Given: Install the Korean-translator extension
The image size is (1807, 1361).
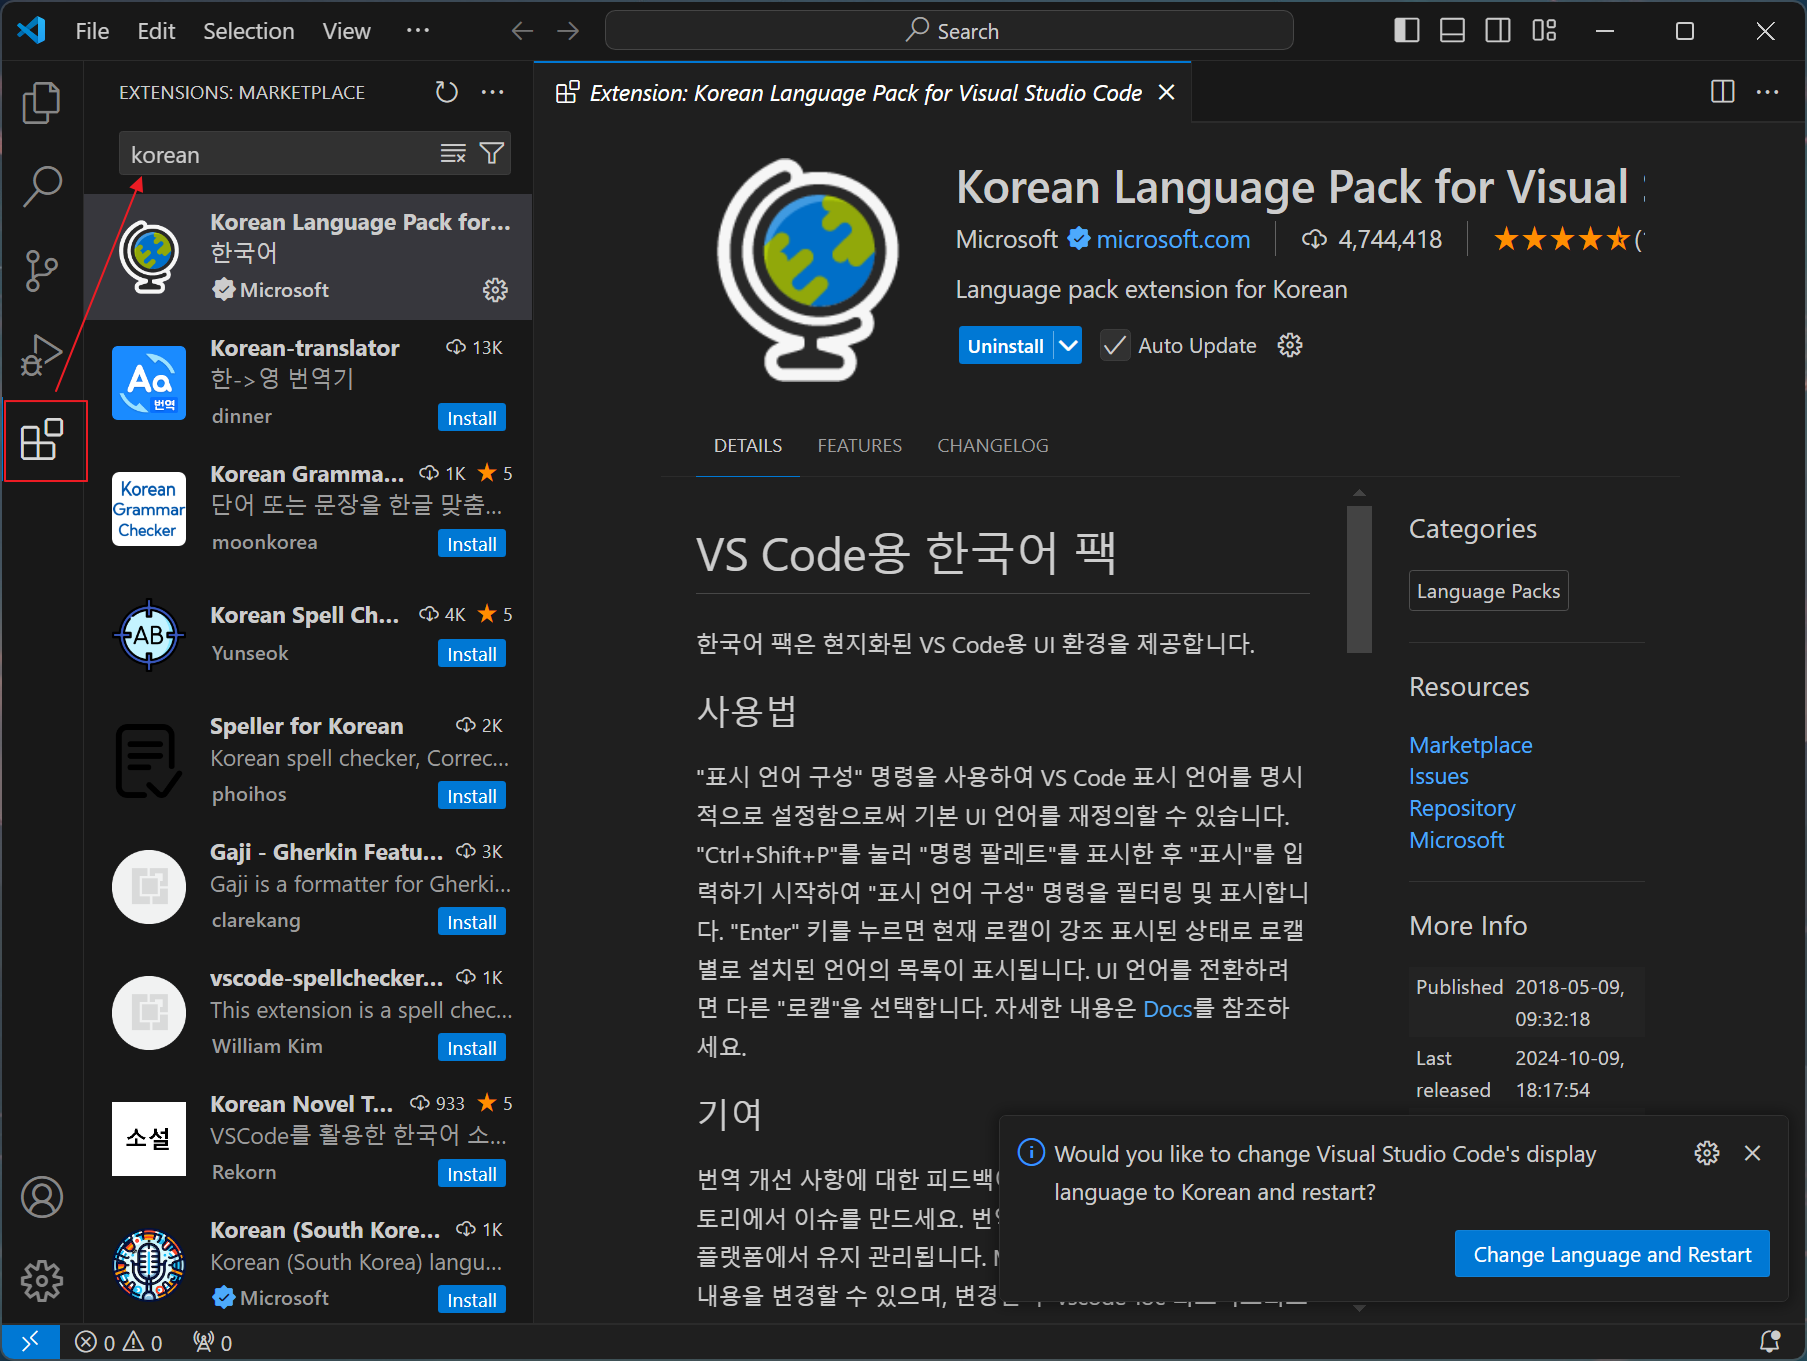Looking at the screenshot, I should click(472, 418).
